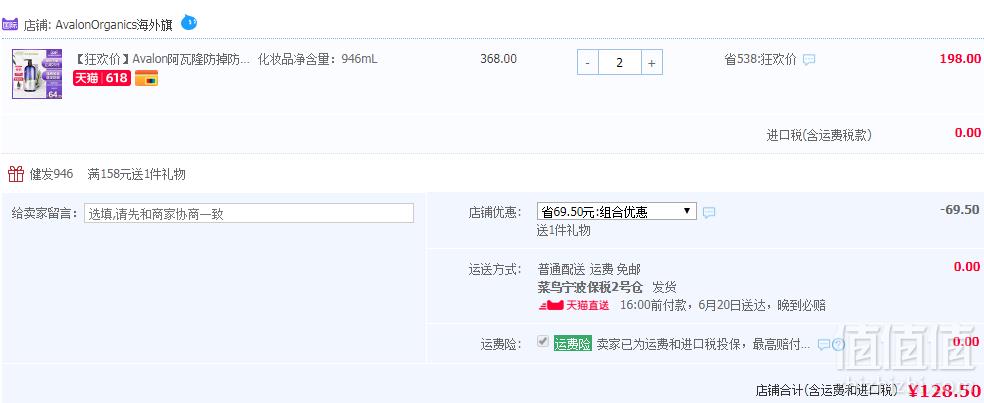Image resolution: width=984 pixels, height=403 pixels.
Task: Click the 菜鸟宁波保税2号仓 warehouse text
Action: 591,287
